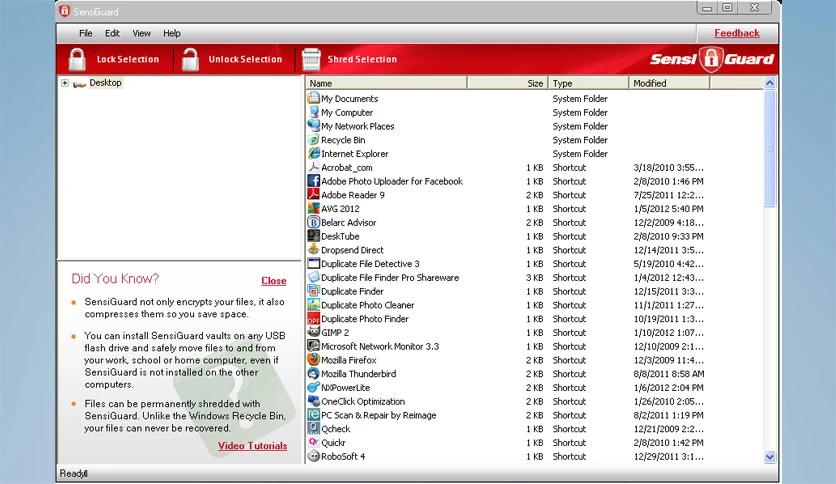Expand the Desktop tree node

pyautogui.click(x=65, y=83)
